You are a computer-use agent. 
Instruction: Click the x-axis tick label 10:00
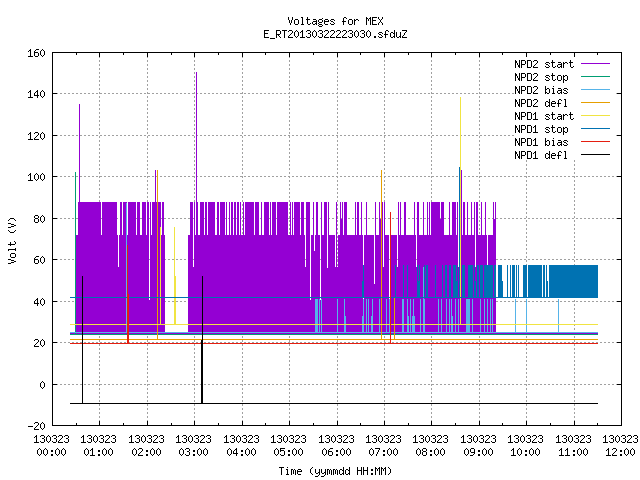[x=526, y=452]
